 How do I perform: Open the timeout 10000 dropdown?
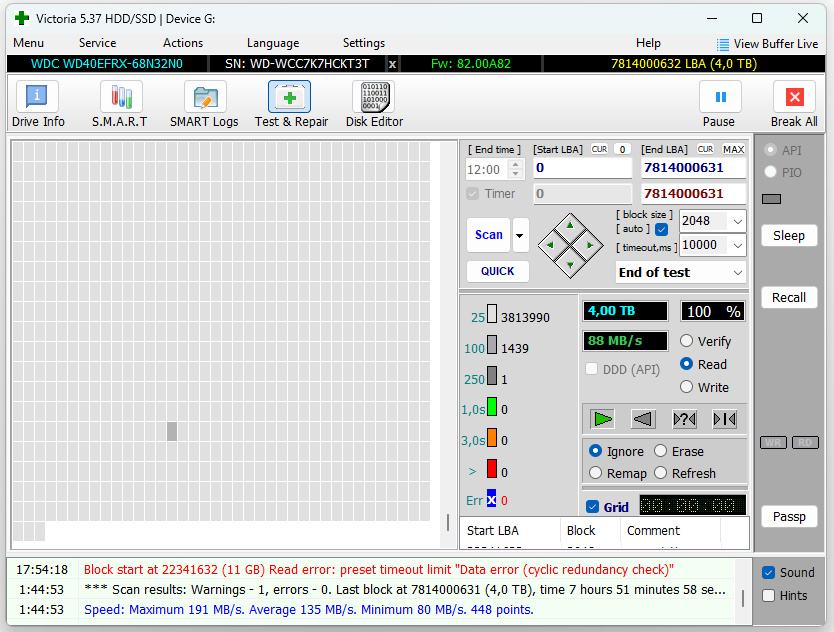(x=737, y=245)
